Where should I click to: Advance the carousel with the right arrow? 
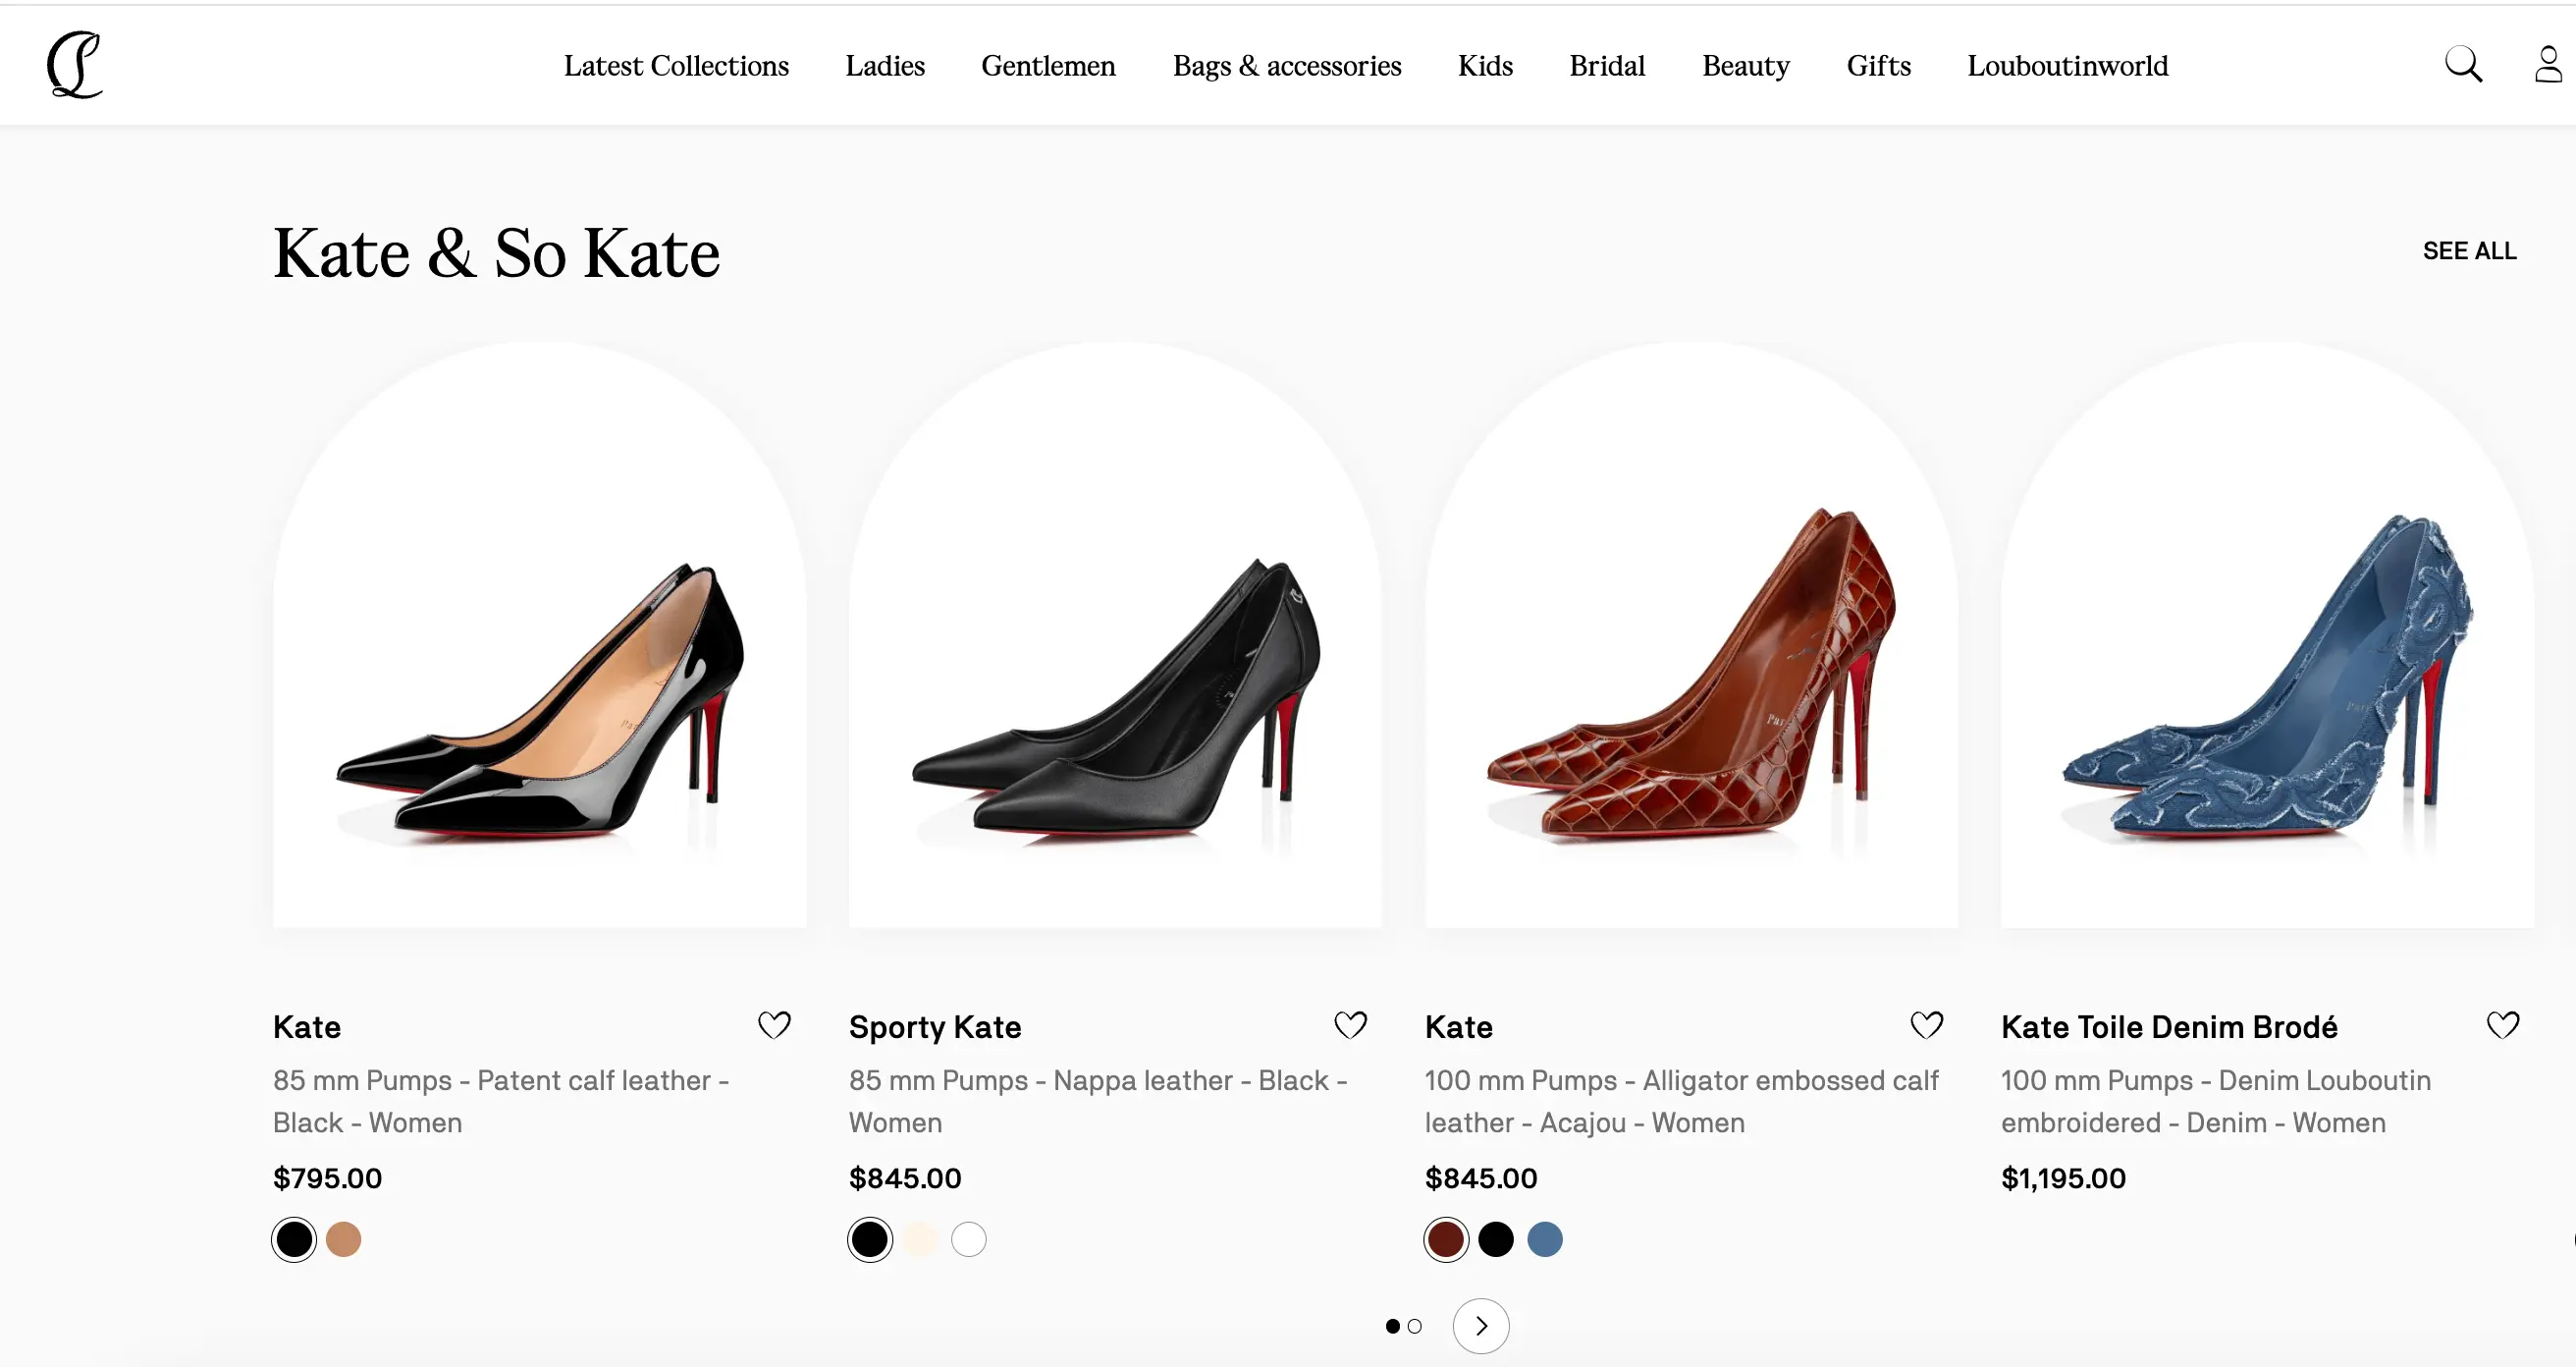tap(1481, 1325)
